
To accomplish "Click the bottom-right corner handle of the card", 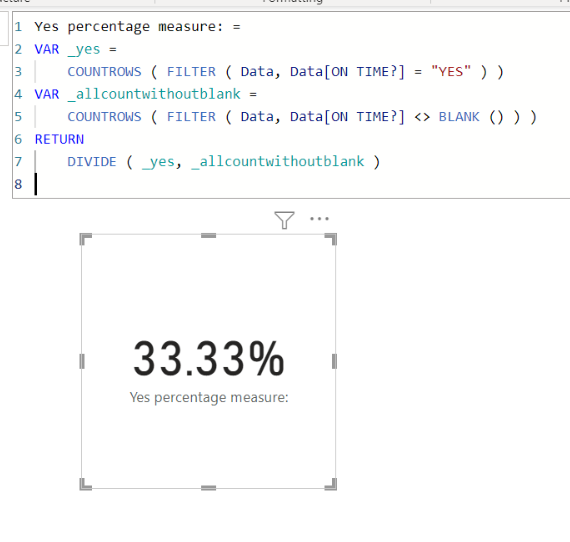I will click(331, 484).
